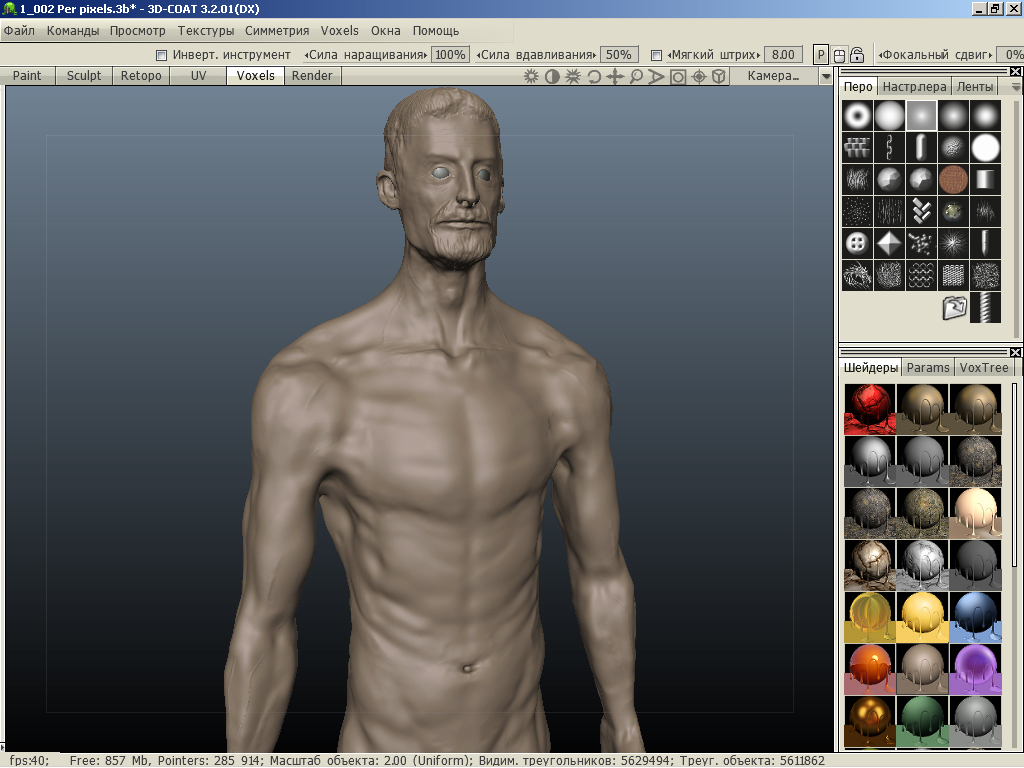Open the Симметрия menu
This screenshot has height=768, width=1024.
[x=277, y=31]
